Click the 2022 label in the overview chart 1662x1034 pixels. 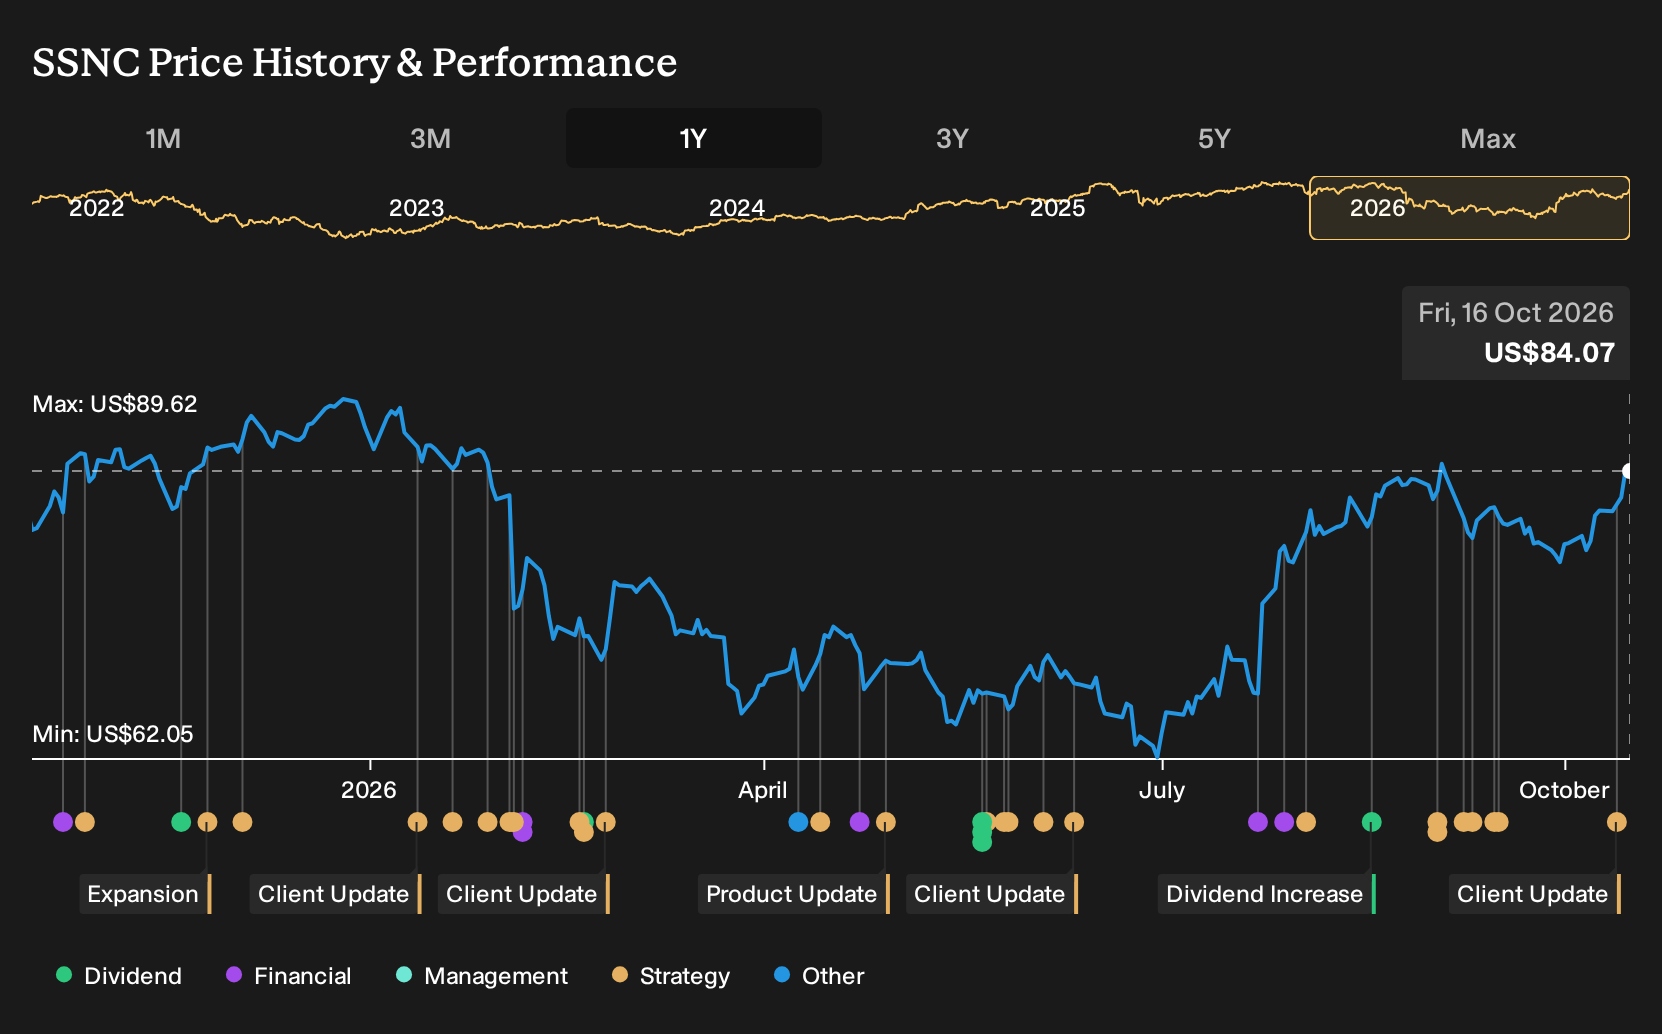pos(96,208)
